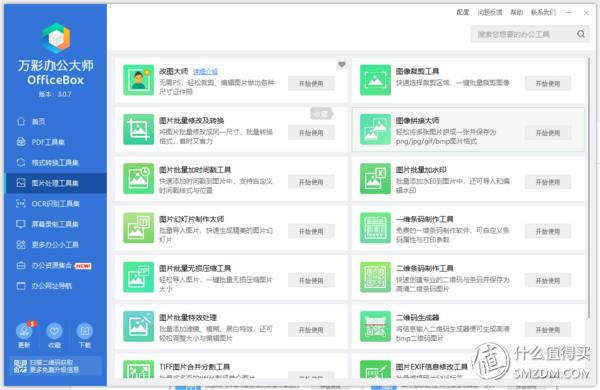Open 办公网址导航 in the sidebar
600x390 pixels.
(x=55, y=286)
